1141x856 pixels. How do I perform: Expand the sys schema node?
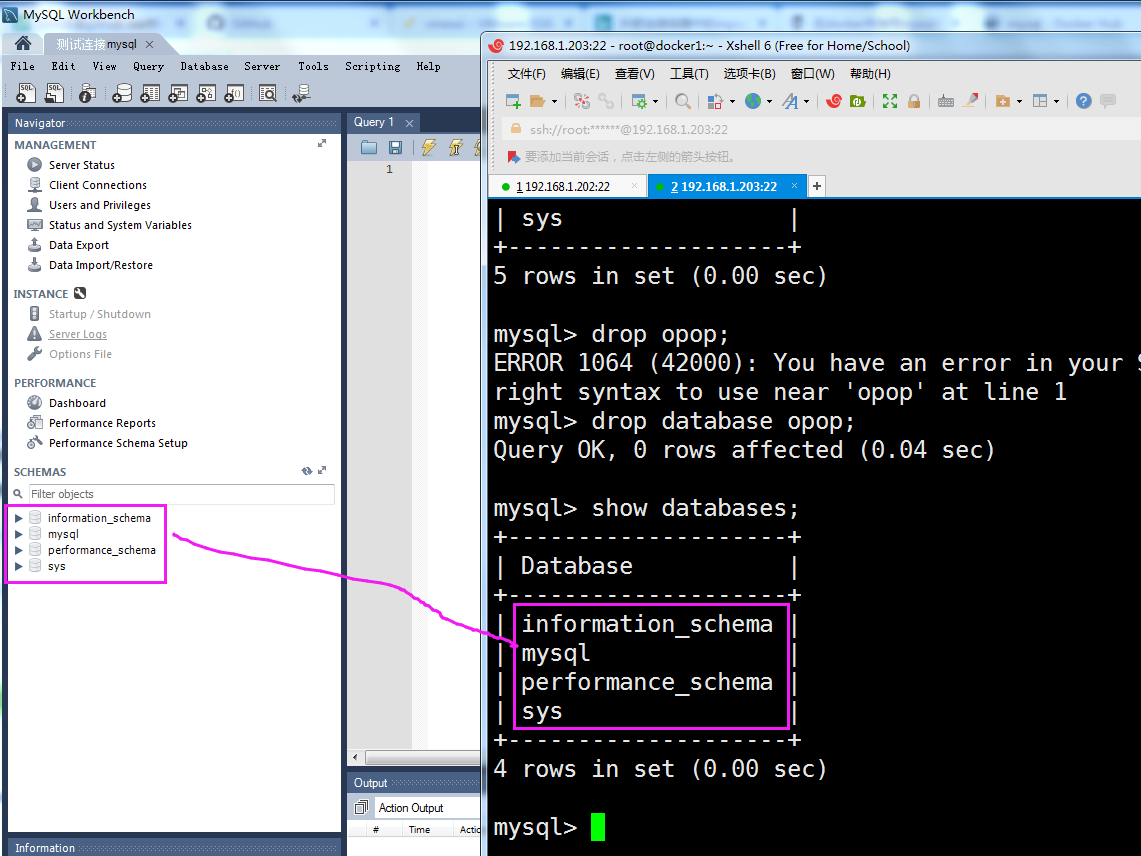click(19, 566)
